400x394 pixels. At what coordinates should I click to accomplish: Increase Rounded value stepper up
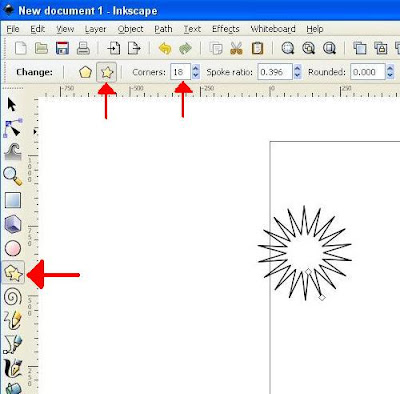pos(390,68)
